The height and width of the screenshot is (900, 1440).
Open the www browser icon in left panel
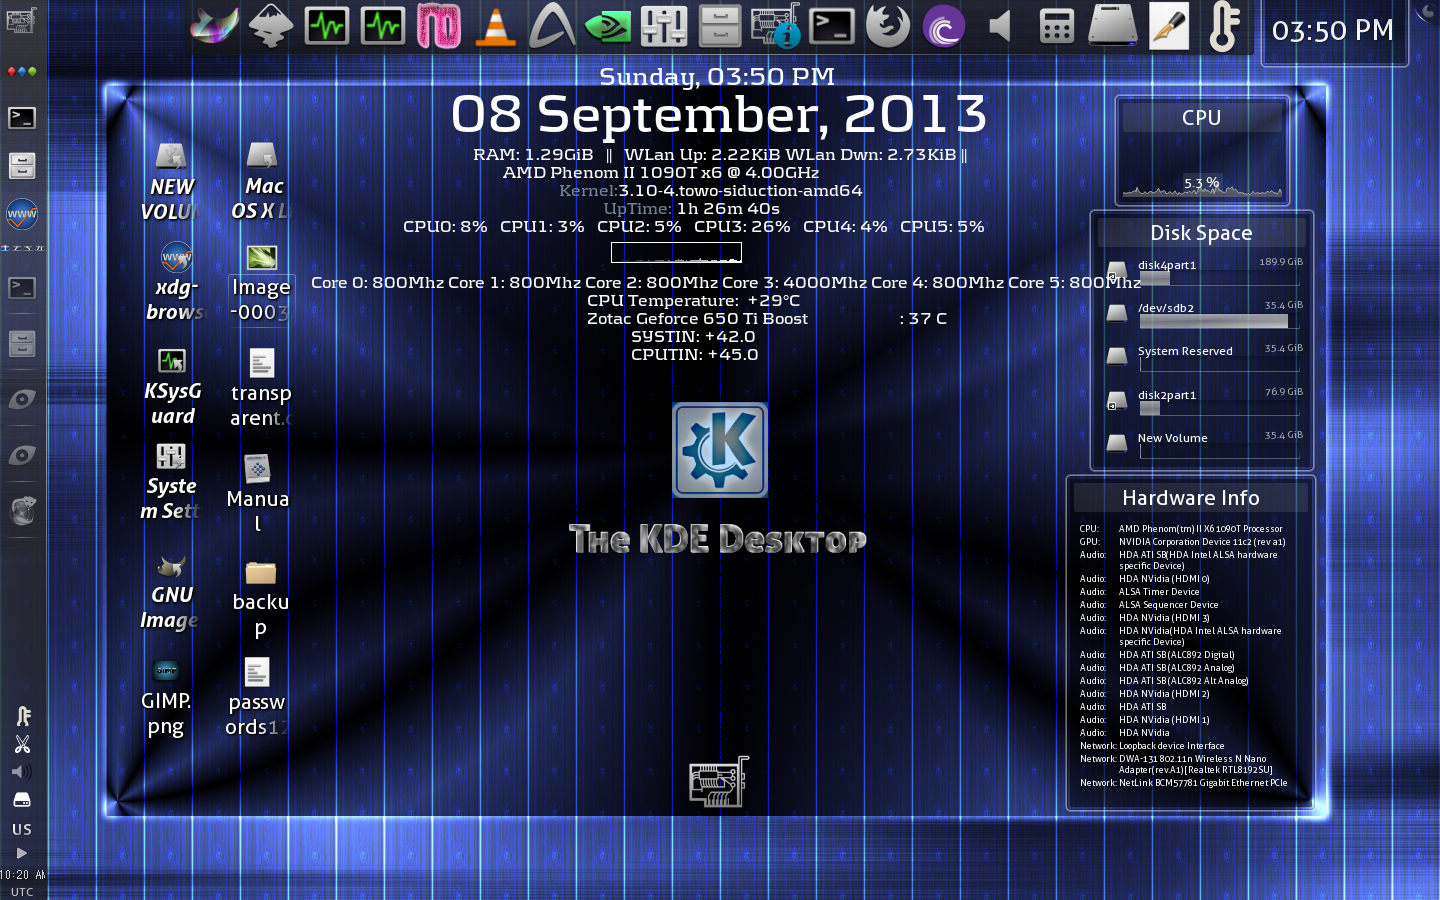pos(22,213)
